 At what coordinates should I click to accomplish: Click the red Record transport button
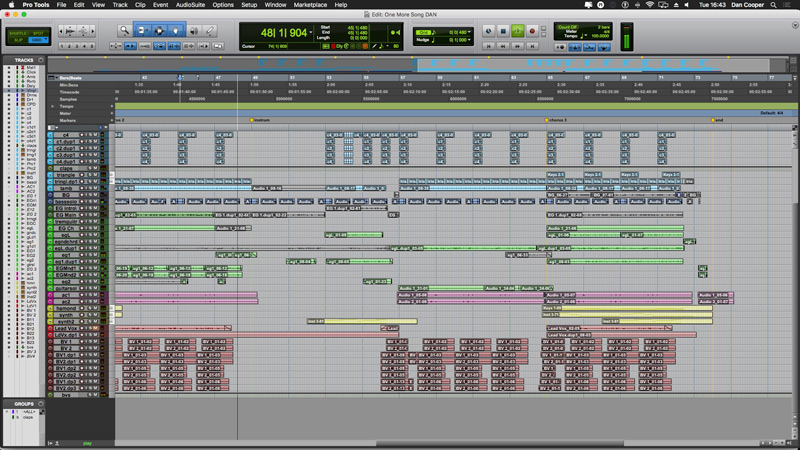click(532, 31)
